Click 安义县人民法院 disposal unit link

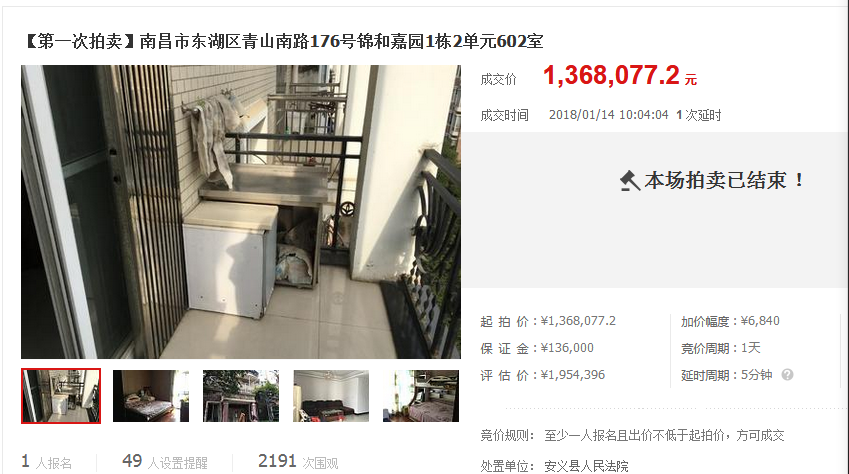pyautogui.click(x=586, y=466)
